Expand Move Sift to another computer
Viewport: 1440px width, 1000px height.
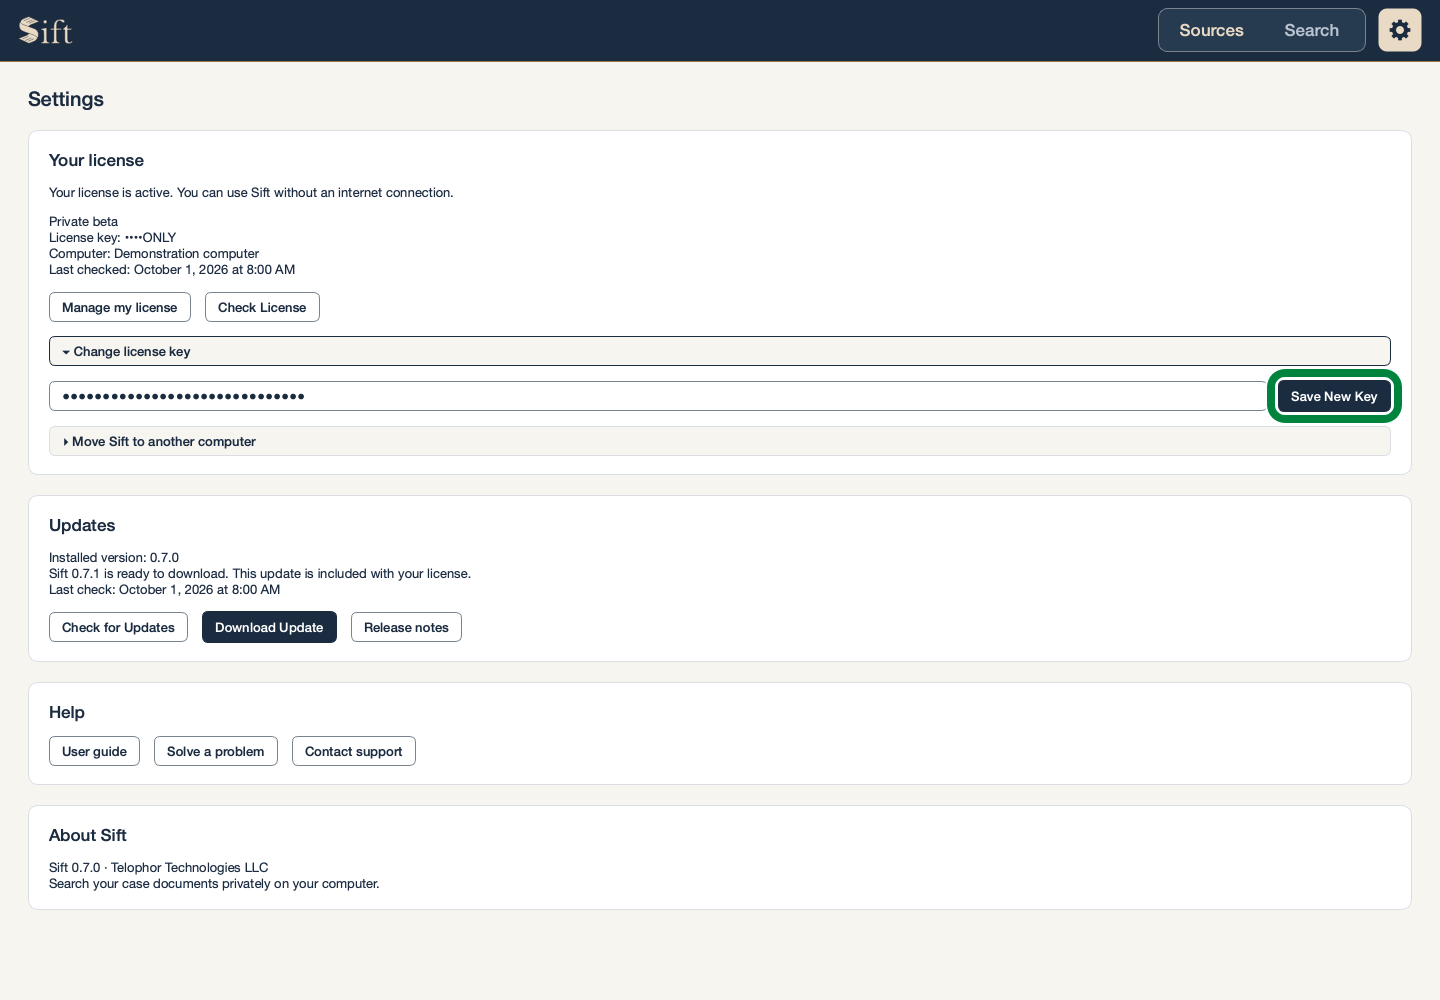click(720, 441)
